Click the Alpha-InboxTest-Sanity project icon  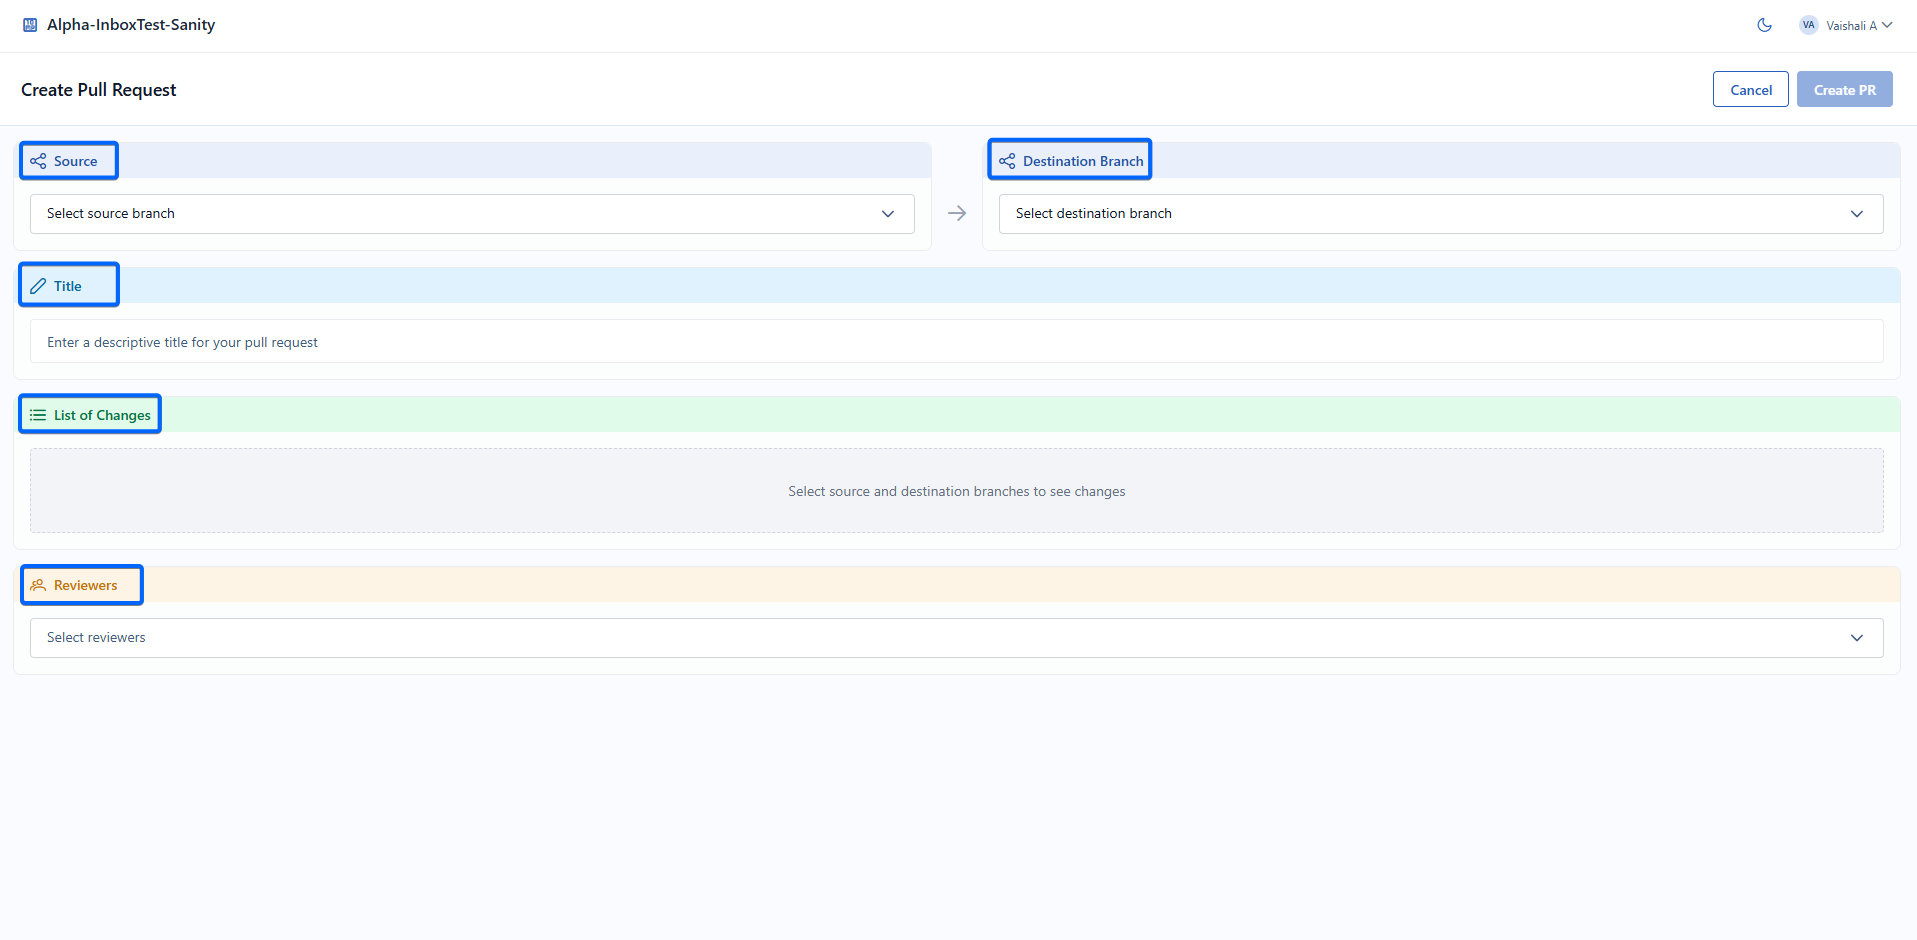(x=30, y=25)
